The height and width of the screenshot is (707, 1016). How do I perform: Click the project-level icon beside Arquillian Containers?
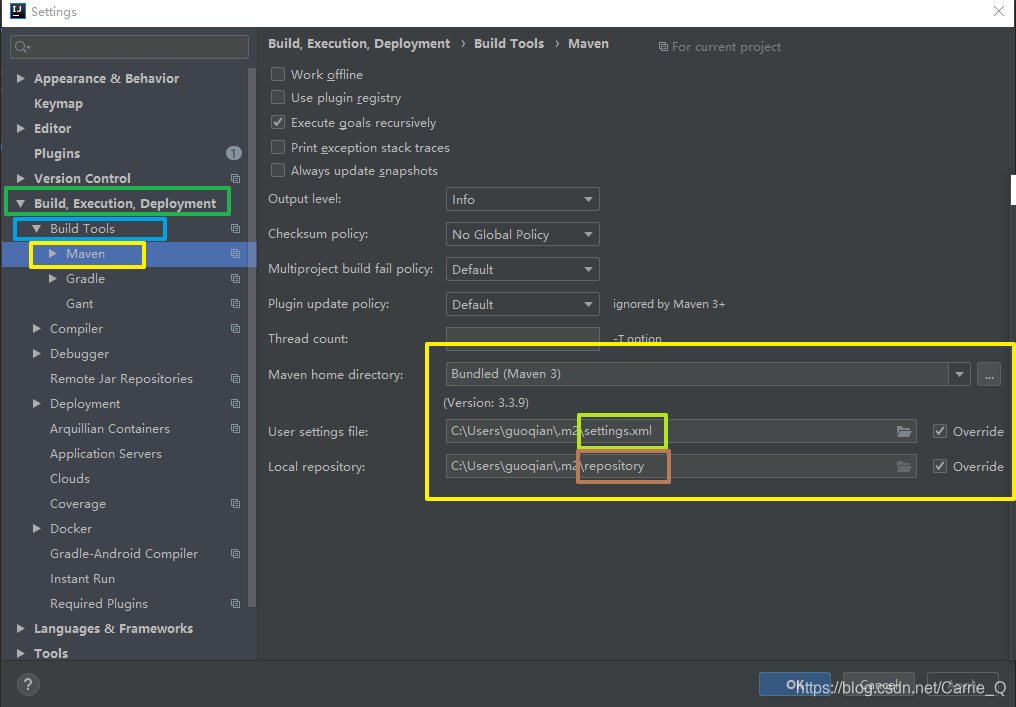[x=236, y=429]
